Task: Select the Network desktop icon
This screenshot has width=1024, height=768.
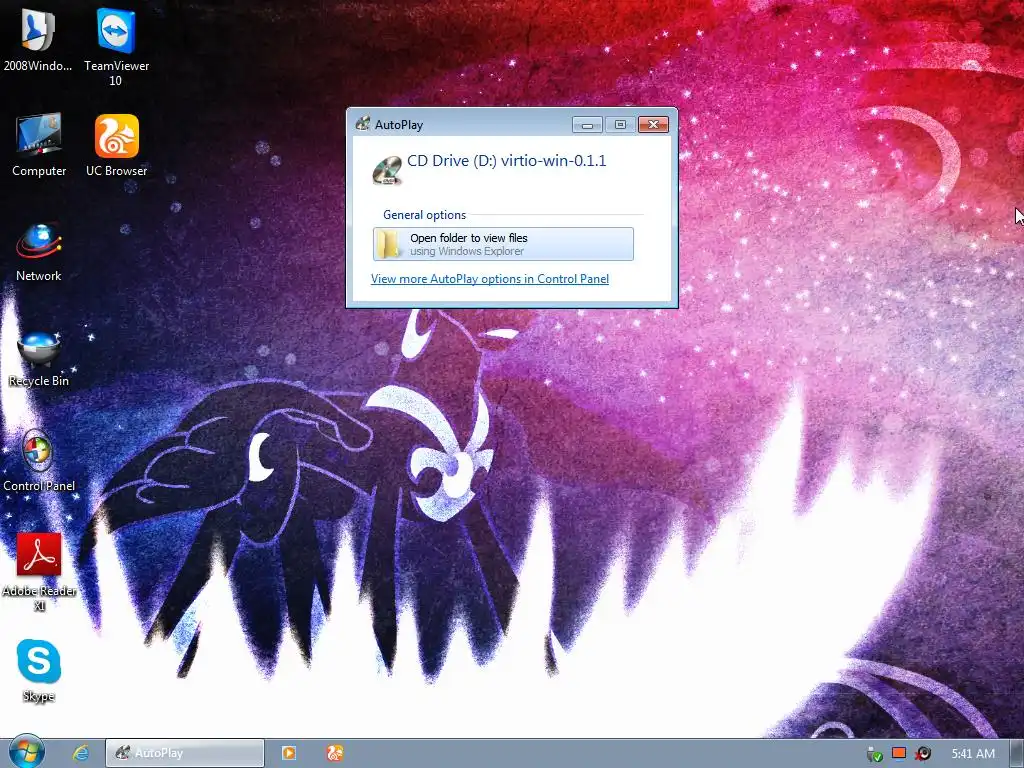Action: (39, 252)
